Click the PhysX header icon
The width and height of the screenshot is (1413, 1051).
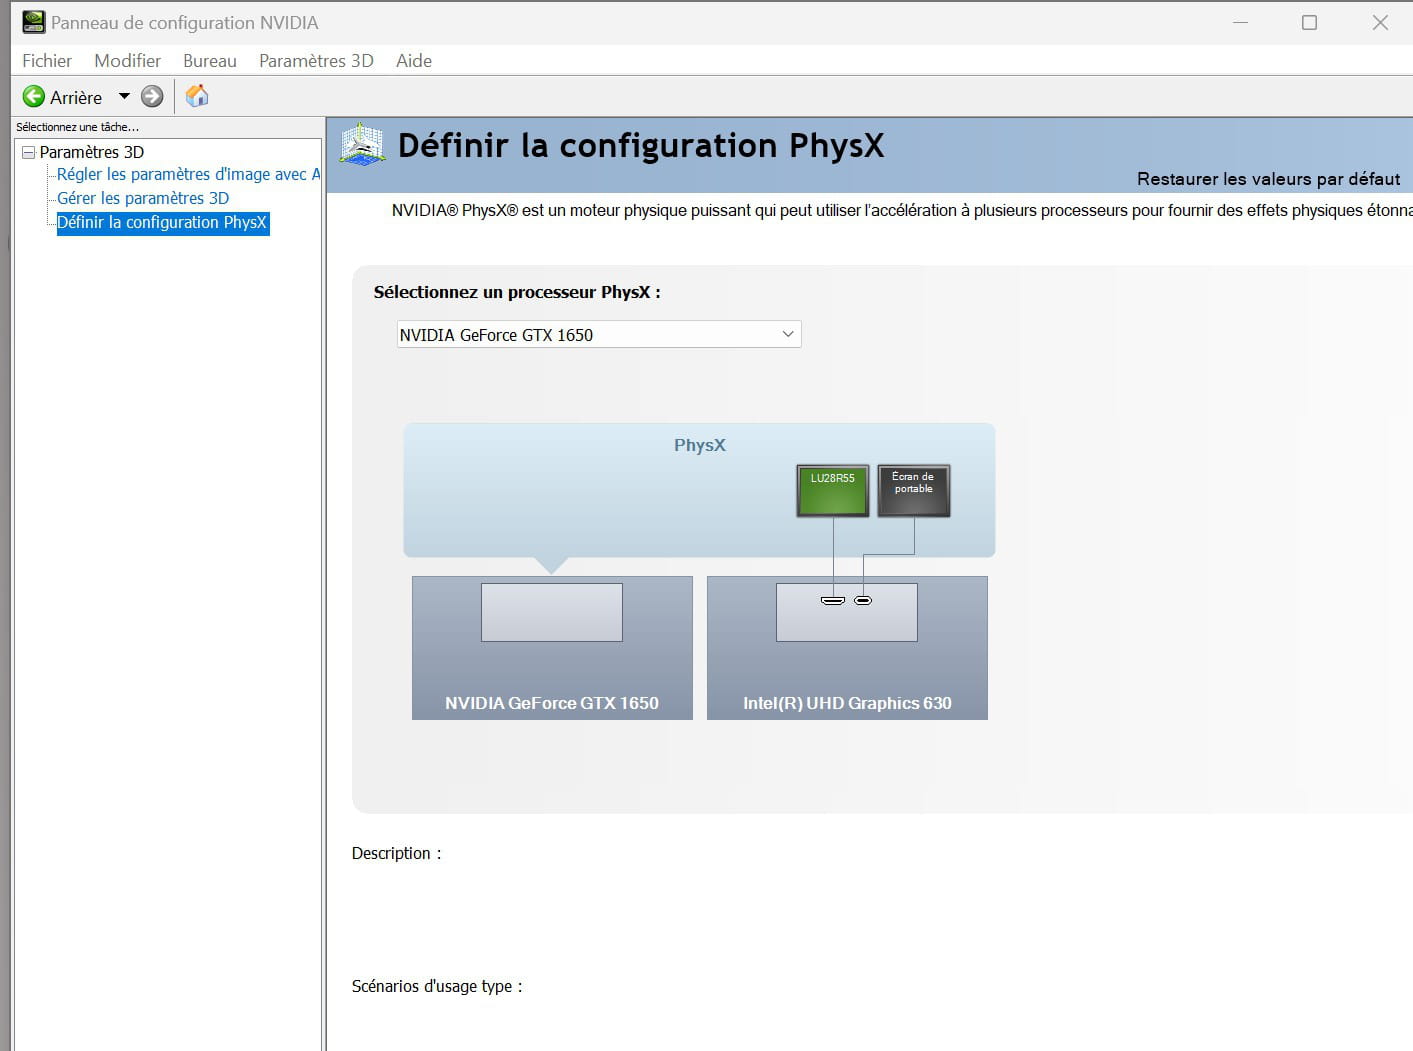point(362,144)
